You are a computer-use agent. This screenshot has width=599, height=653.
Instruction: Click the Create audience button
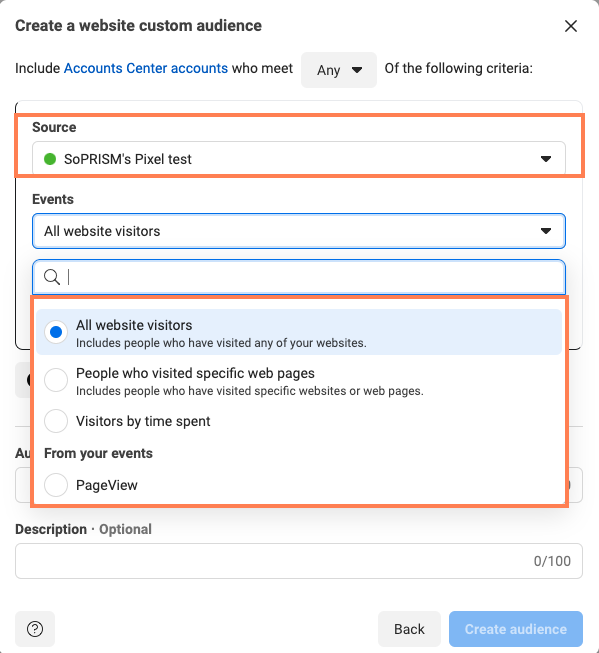pos(516,629)
